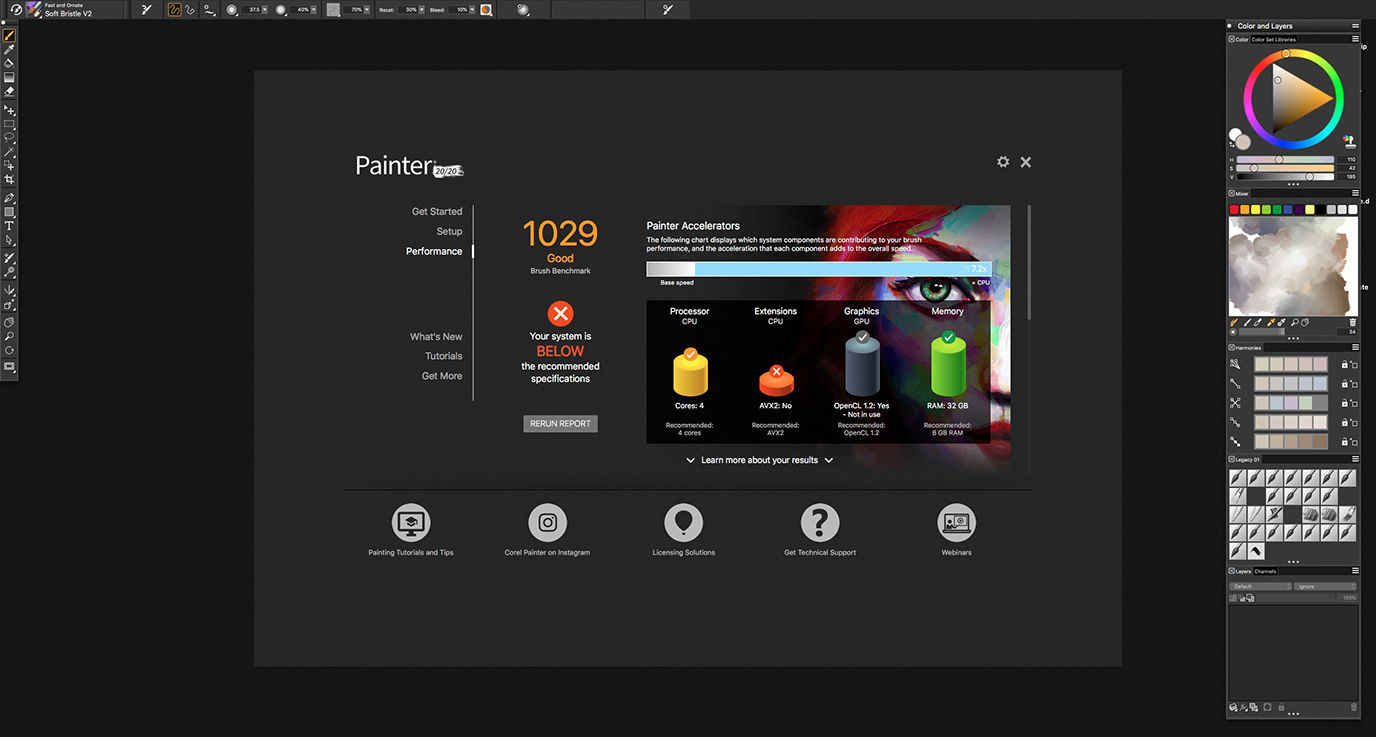The image size is (1376, 737).
Task: Click the Mixer pad painting area
Action: 1293,266
